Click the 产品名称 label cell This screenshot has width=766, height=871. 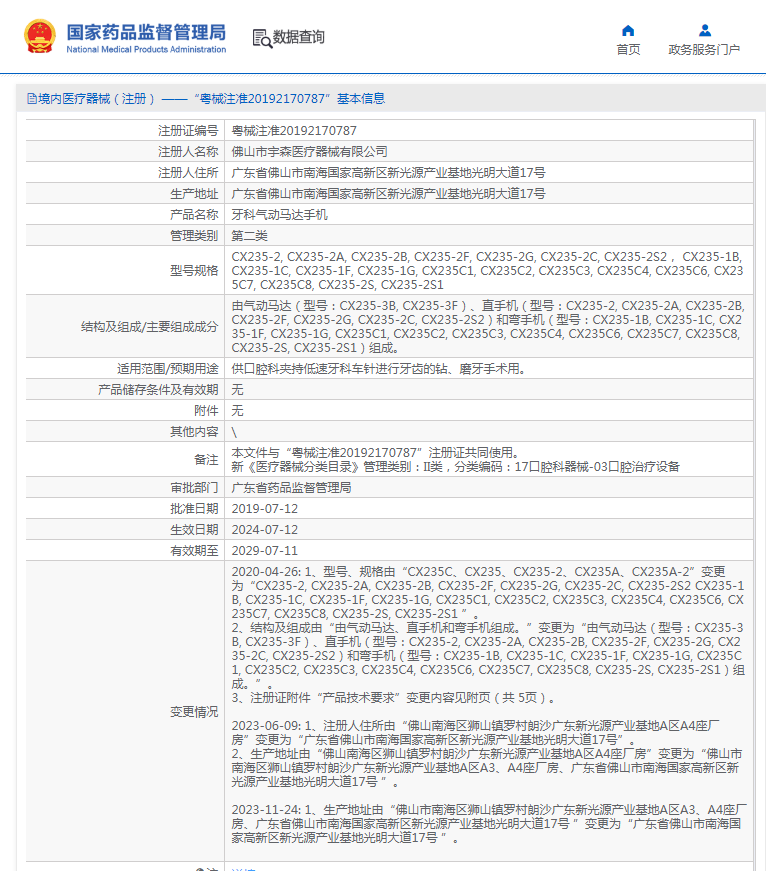pyautogui.click(x=125, y=214)
